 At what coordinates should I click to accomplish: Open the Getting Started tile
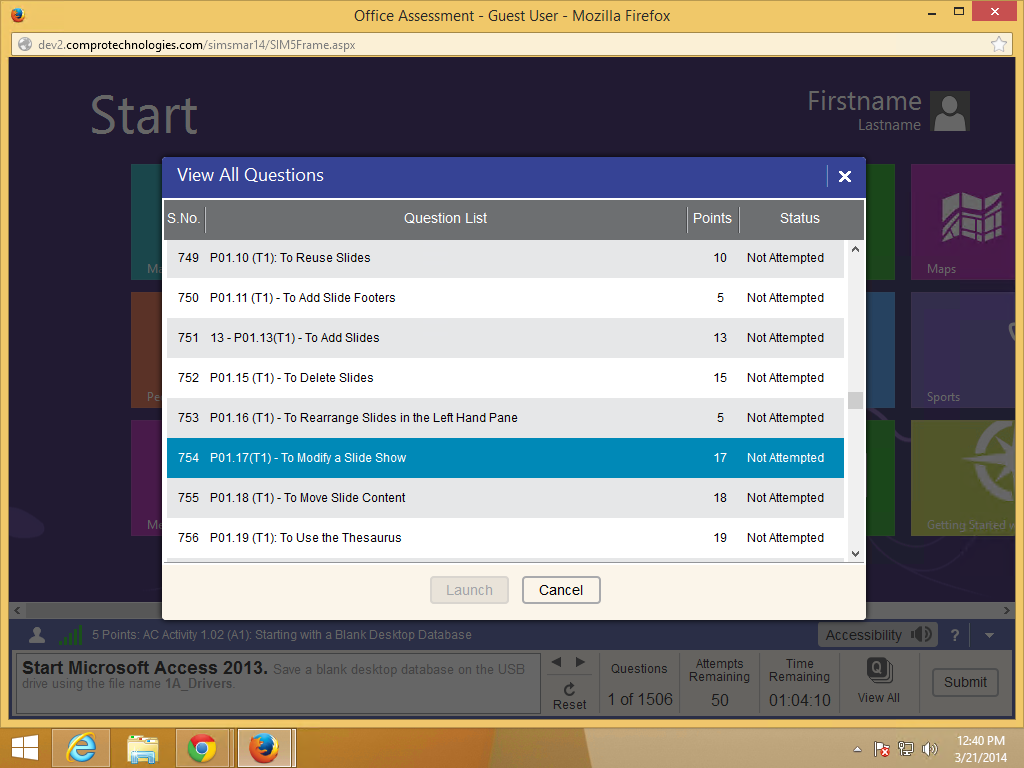[963, 477]
